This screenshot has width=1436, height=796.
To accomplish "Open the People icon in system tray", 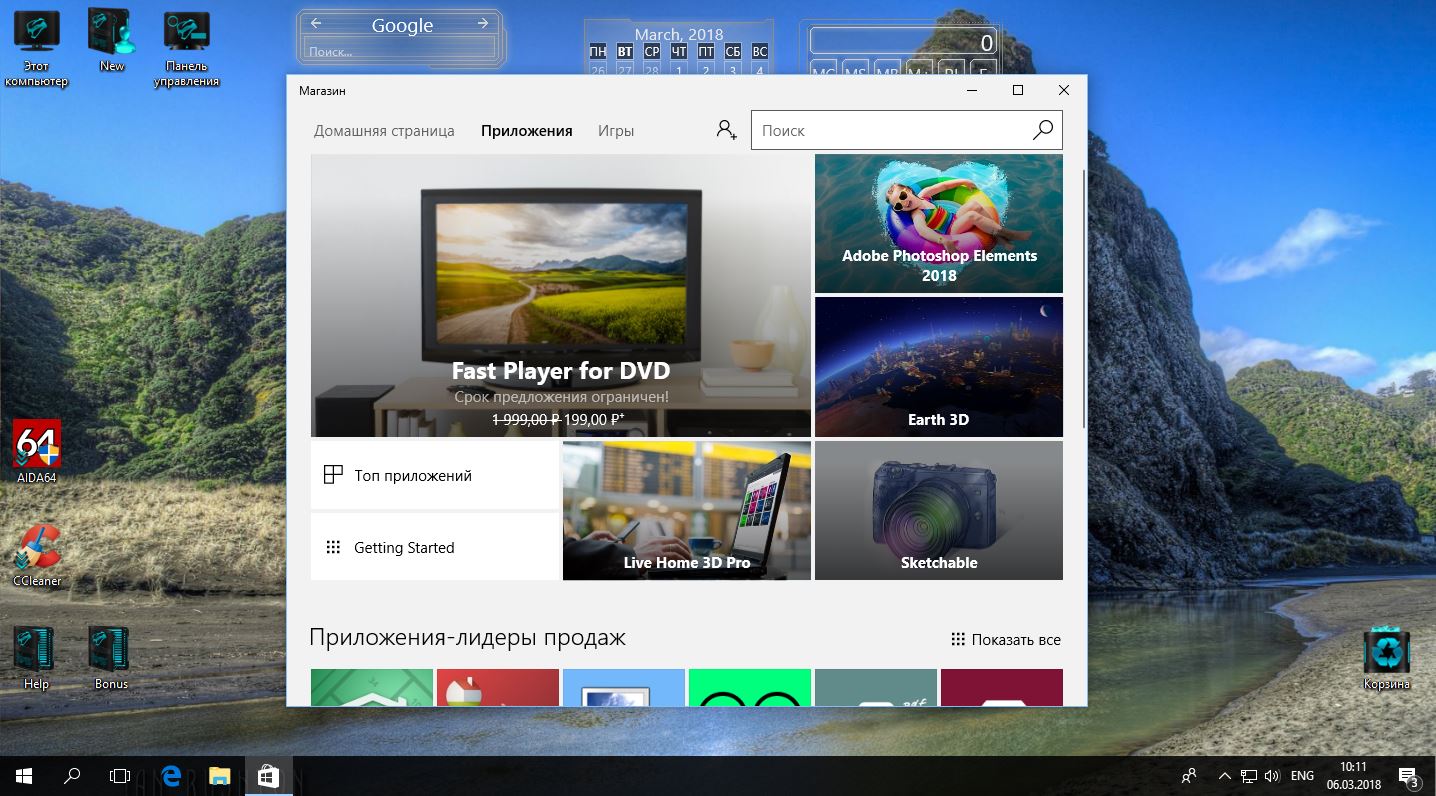I will 1189,775.
